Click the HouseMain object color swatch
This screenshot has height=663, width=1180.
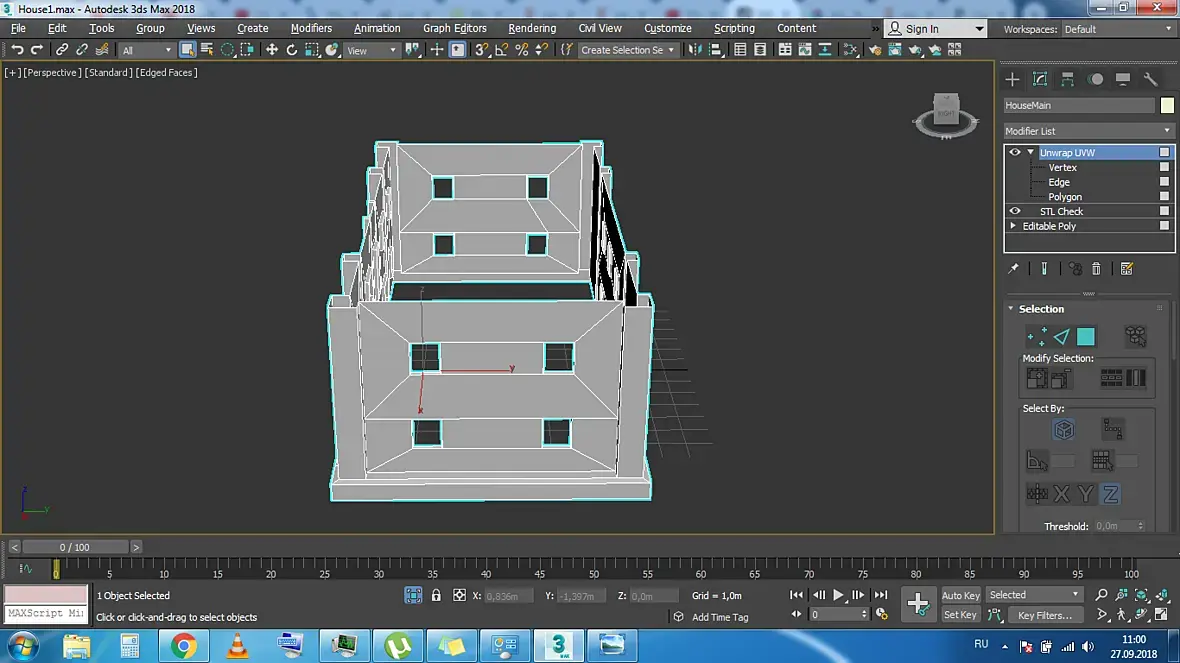coord(1166,105)
